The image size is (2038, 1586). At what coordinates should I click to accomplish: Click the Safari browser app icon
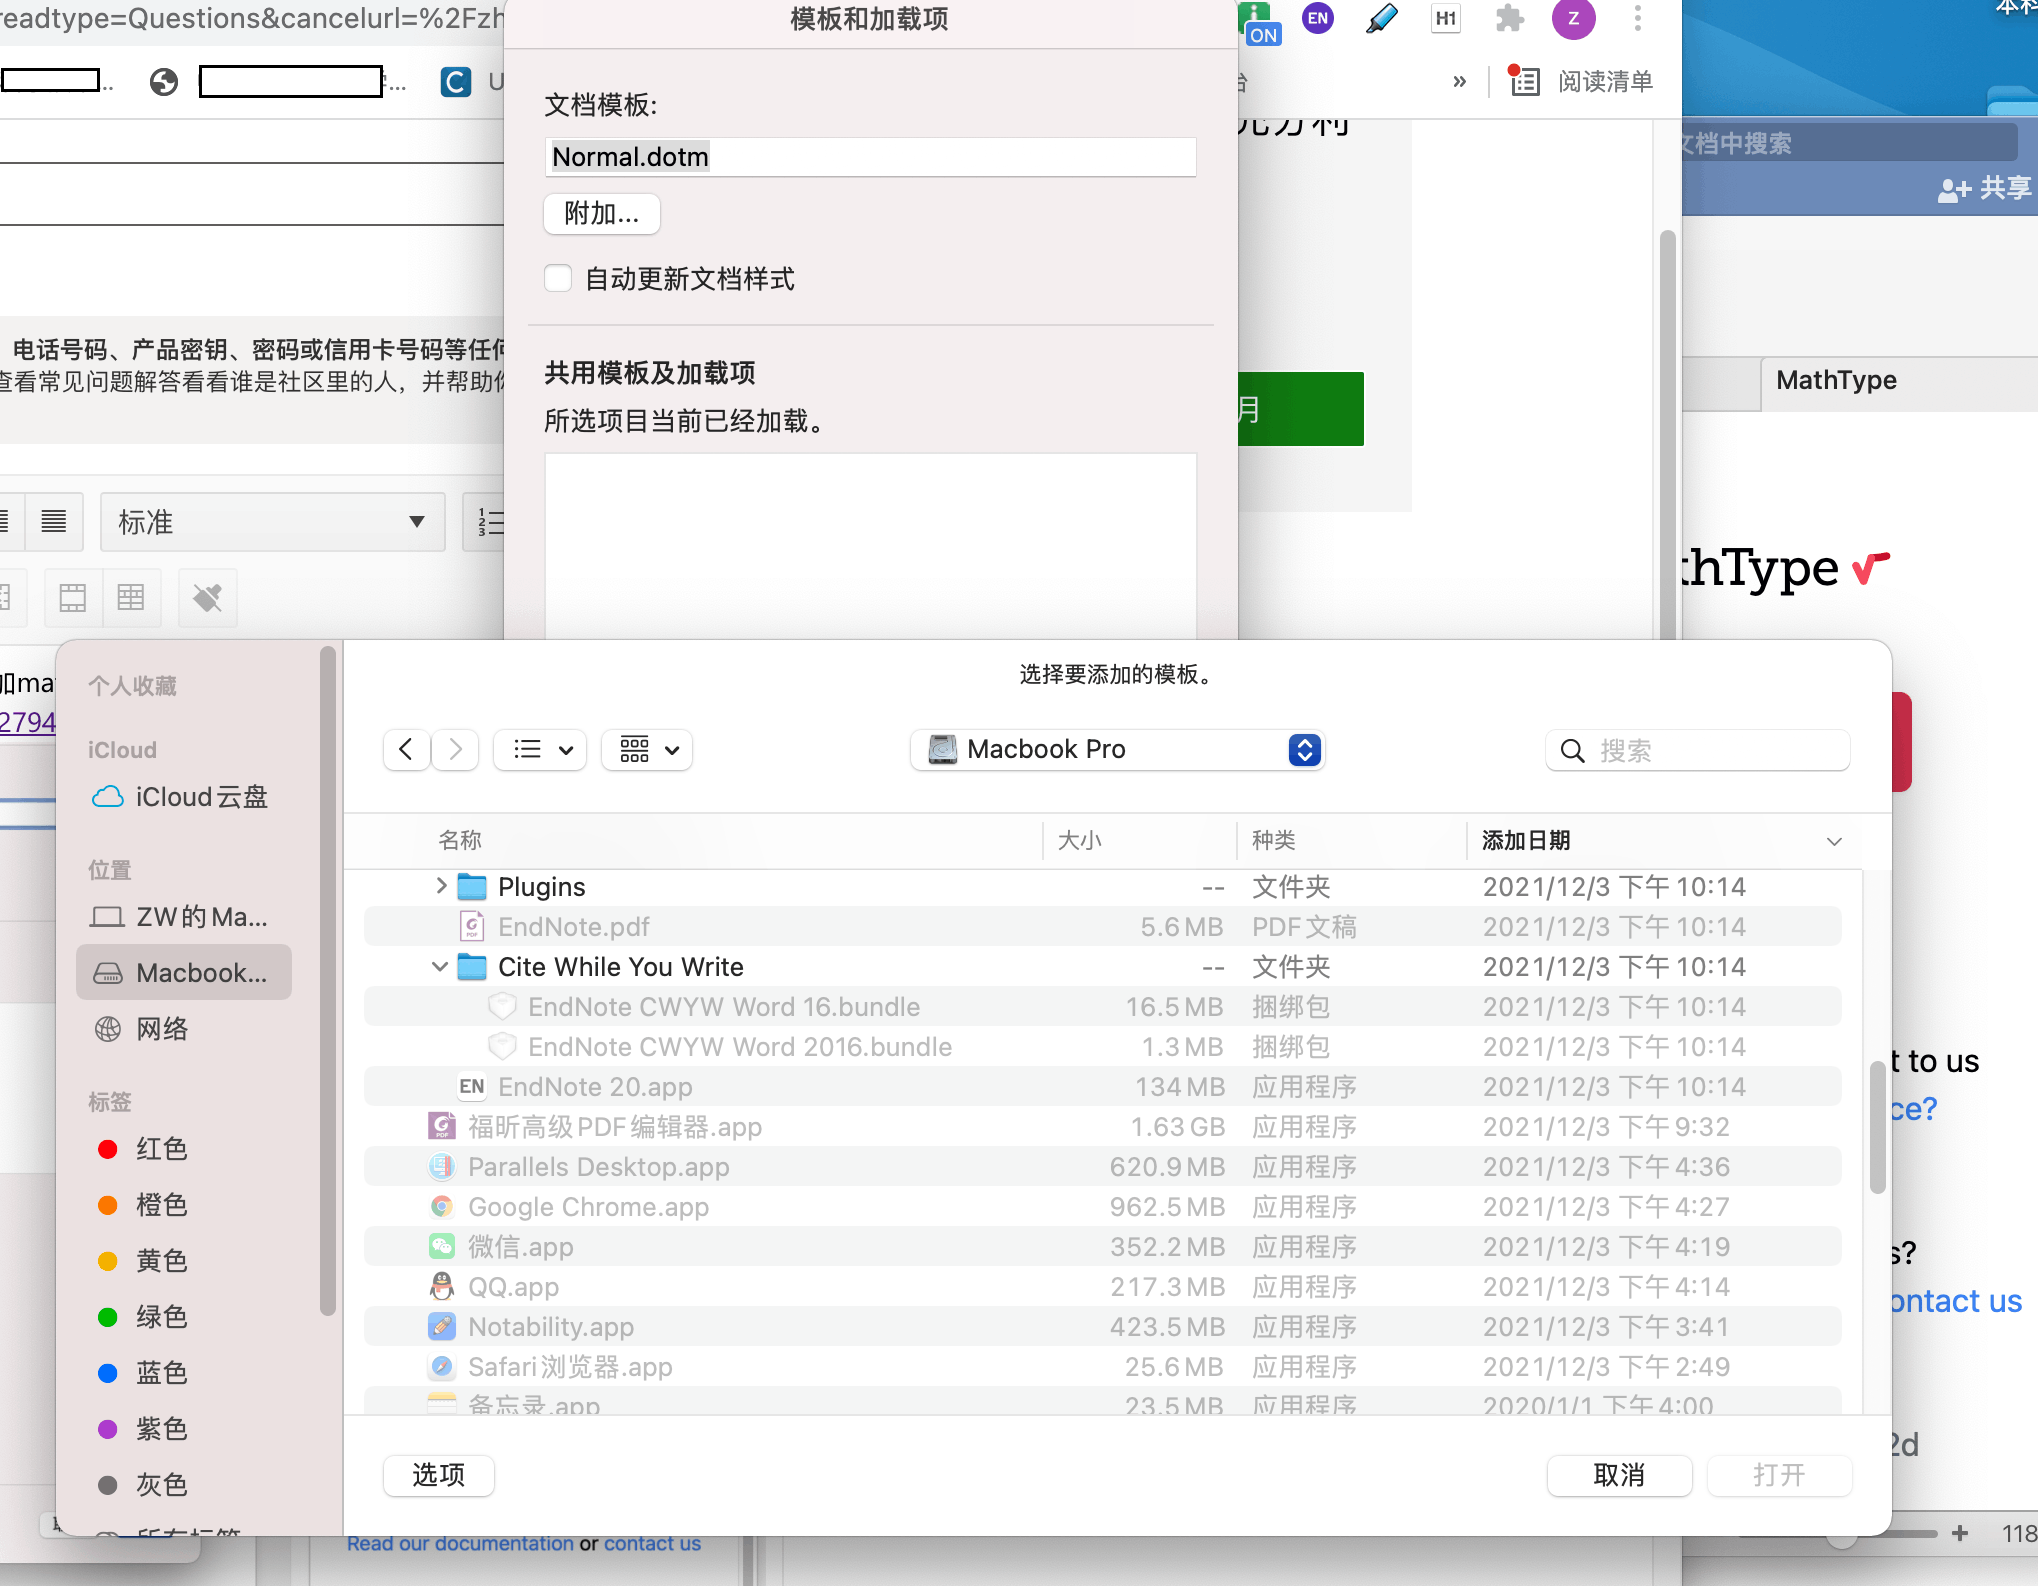(442, 1367)
